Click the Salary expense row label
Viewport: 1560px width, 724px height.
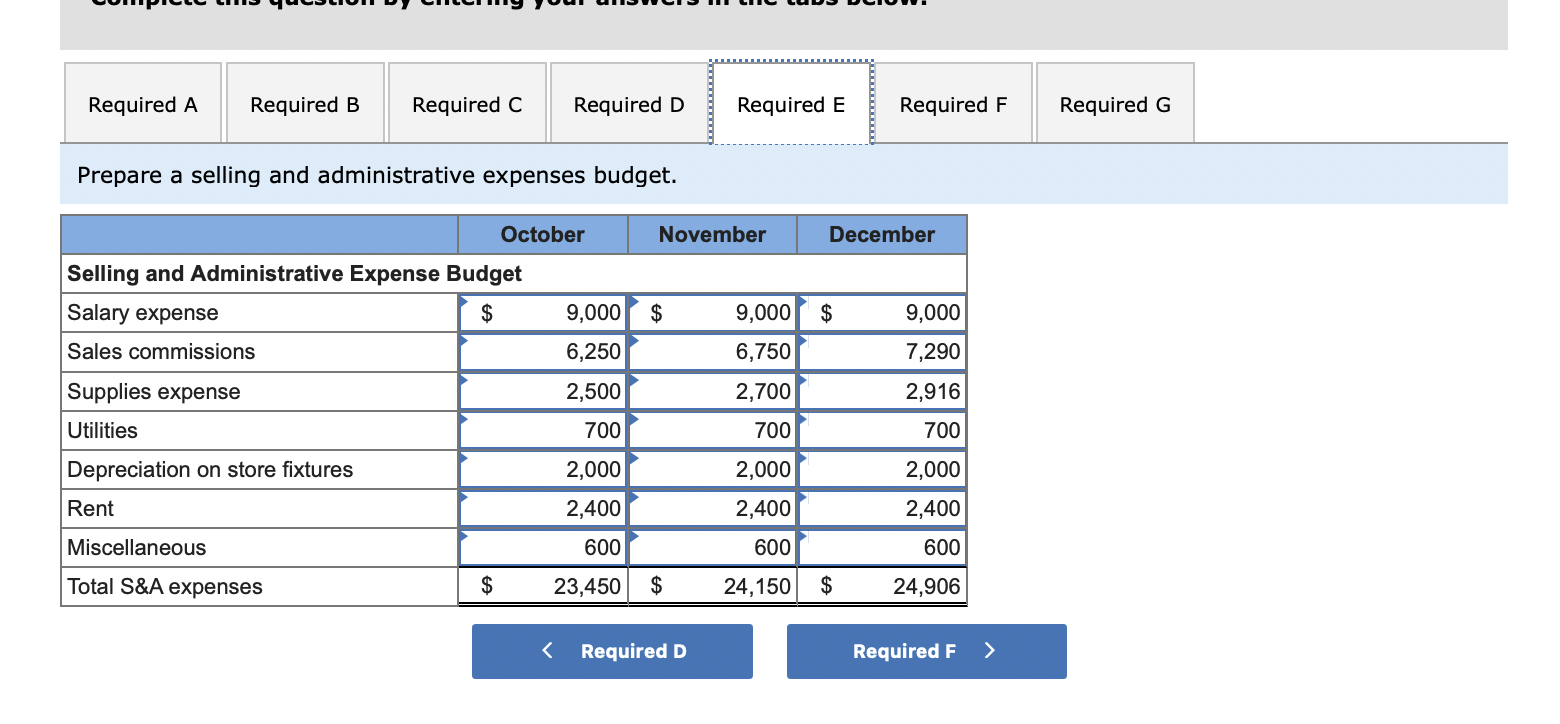tap(143, 313)
